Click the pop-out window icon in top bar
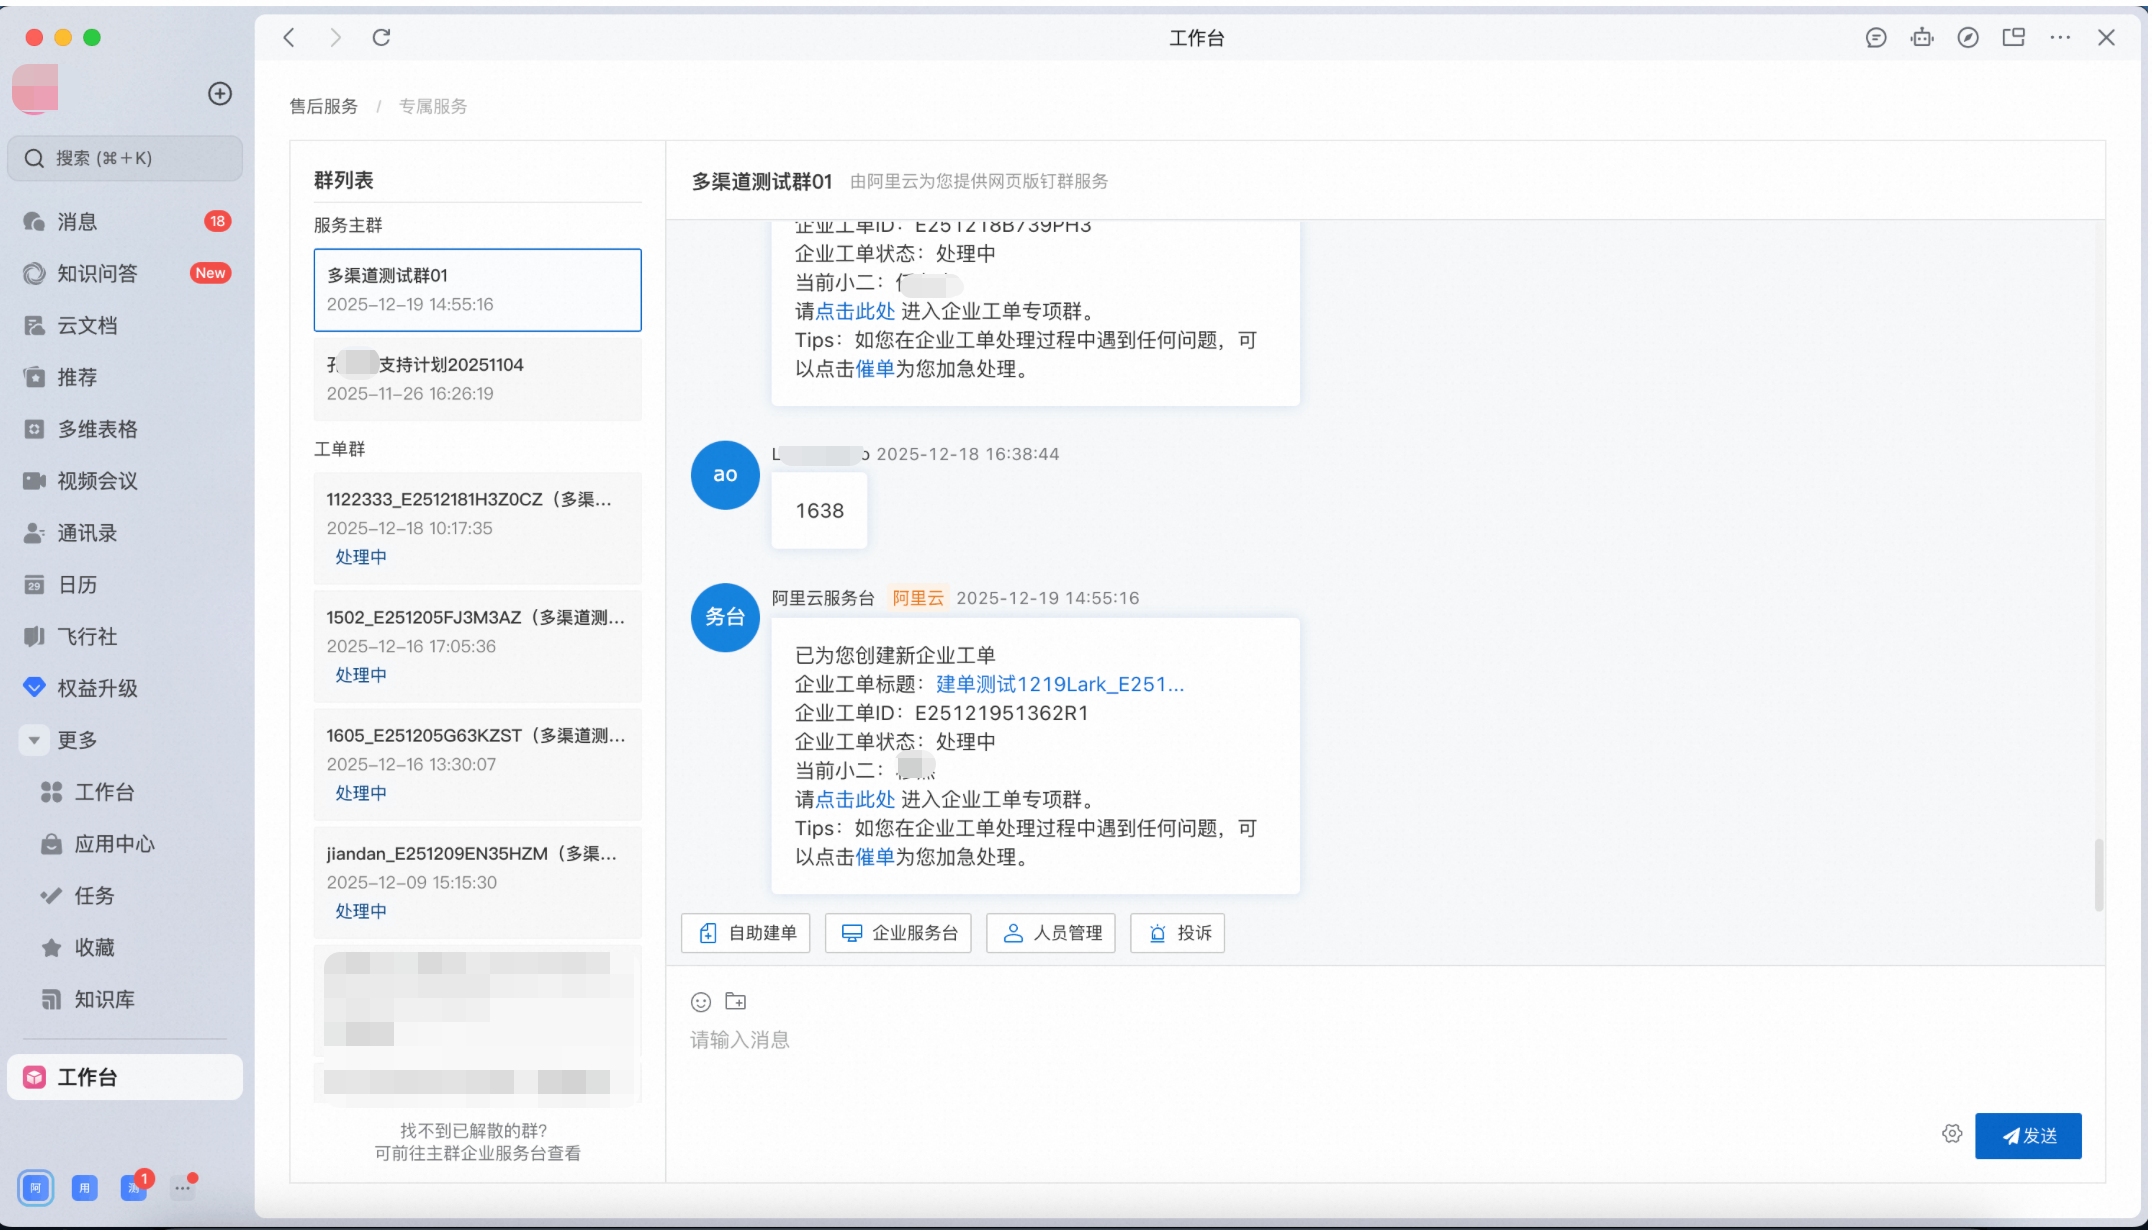2152x1230 pixels. pyautogui.click(x=2014, y=38)
